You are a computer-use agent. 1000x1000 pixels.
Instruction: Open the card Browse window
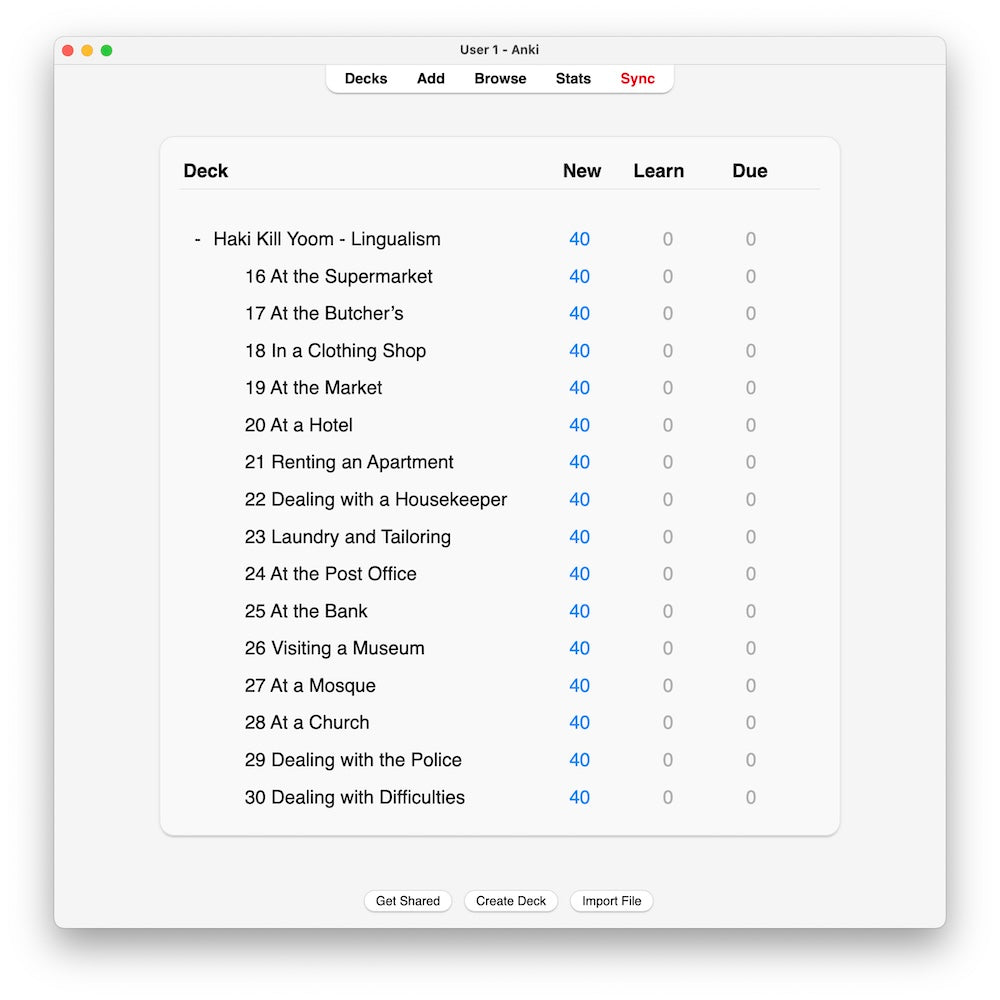pos(500,79)
